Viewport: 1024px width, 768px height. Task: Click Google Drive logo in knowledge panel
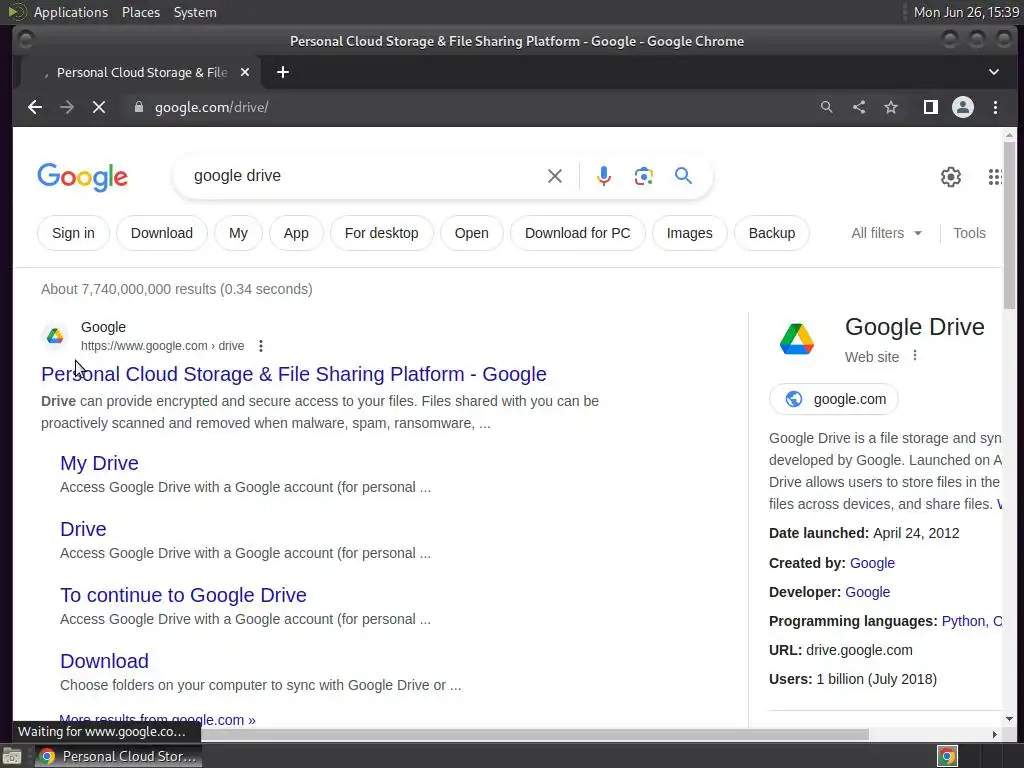pyautogui.click(x=797, y=339)
